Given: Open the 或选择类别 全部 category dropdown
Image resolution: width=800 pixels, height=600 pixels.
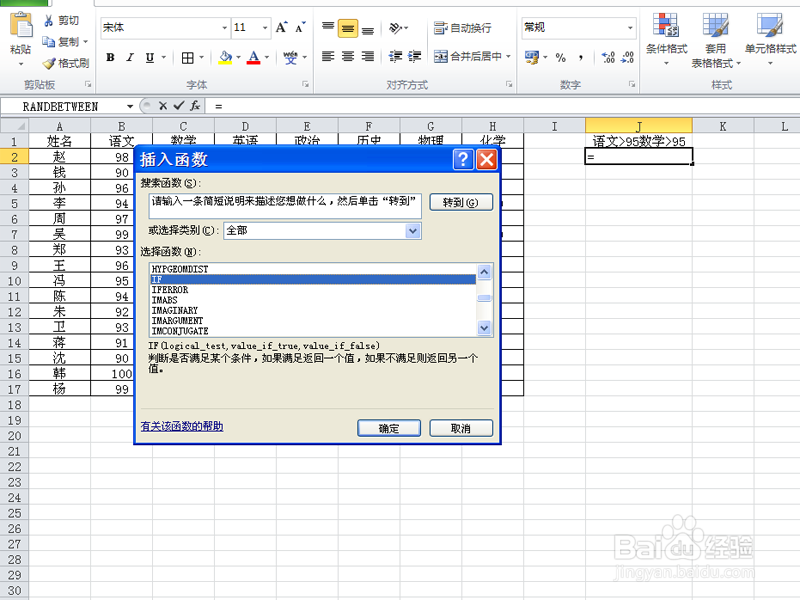Looking at the screenshot, I should (413, 231).
